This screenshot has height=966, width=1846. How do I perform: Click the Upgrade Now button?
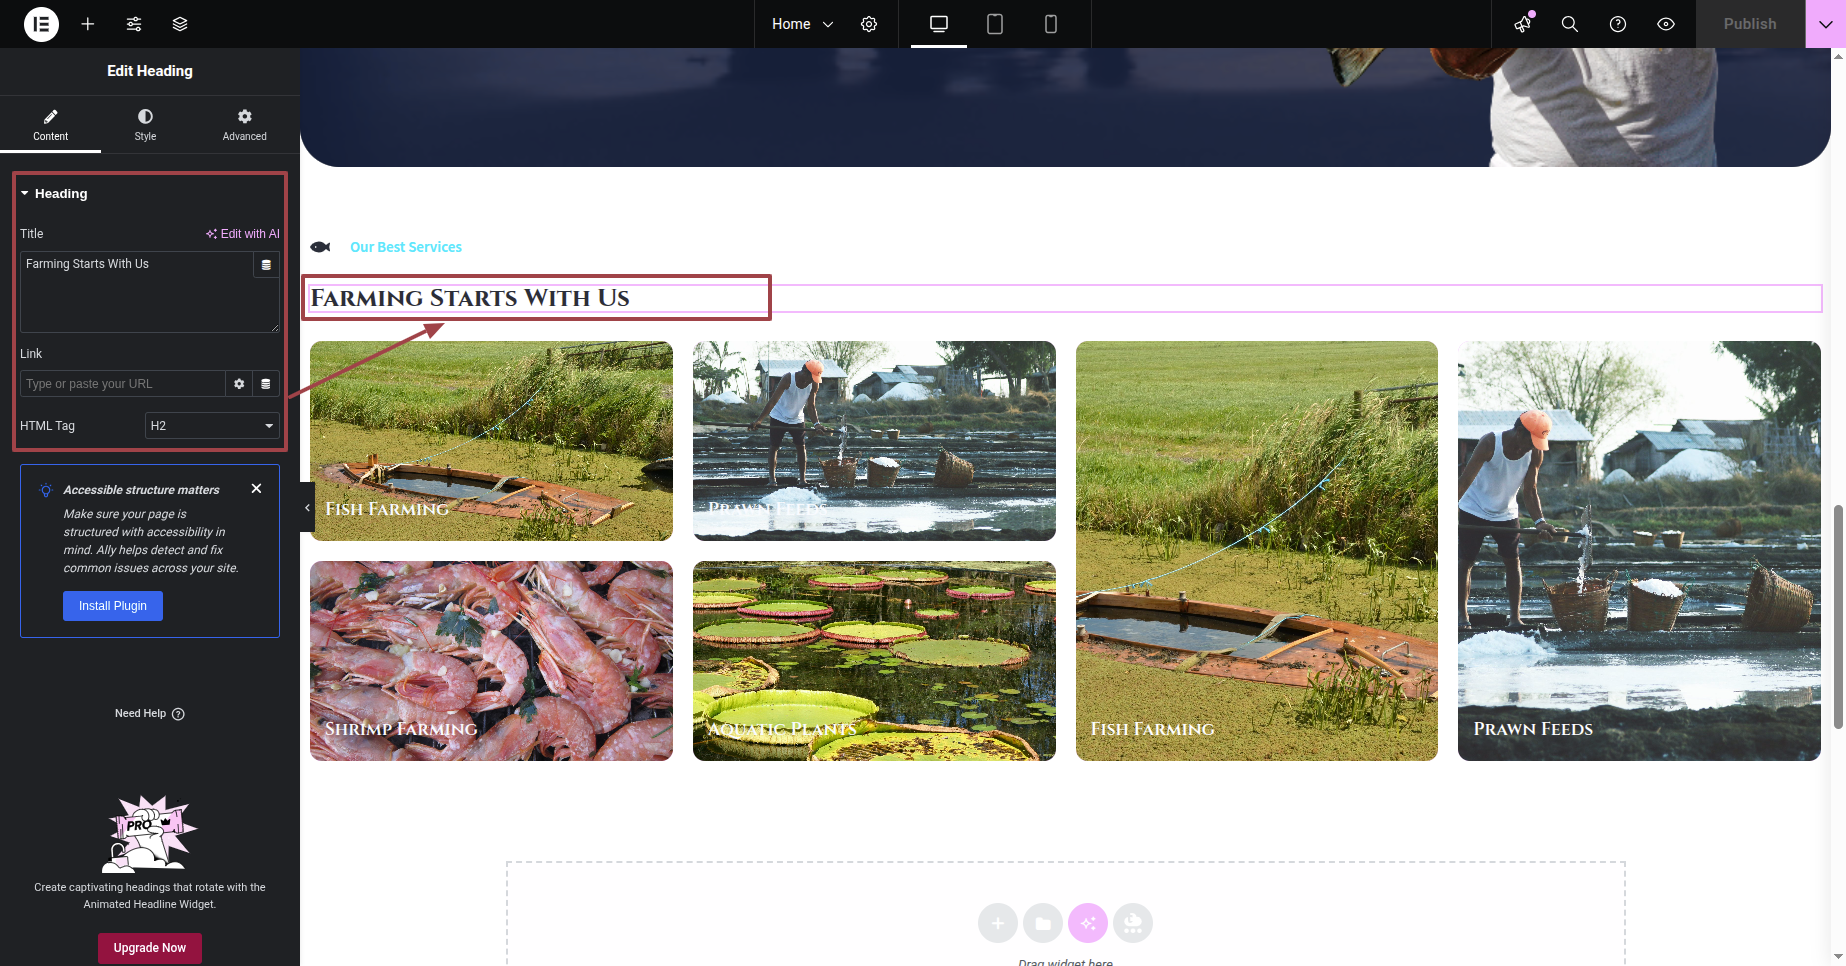click(x=150, y=948)
